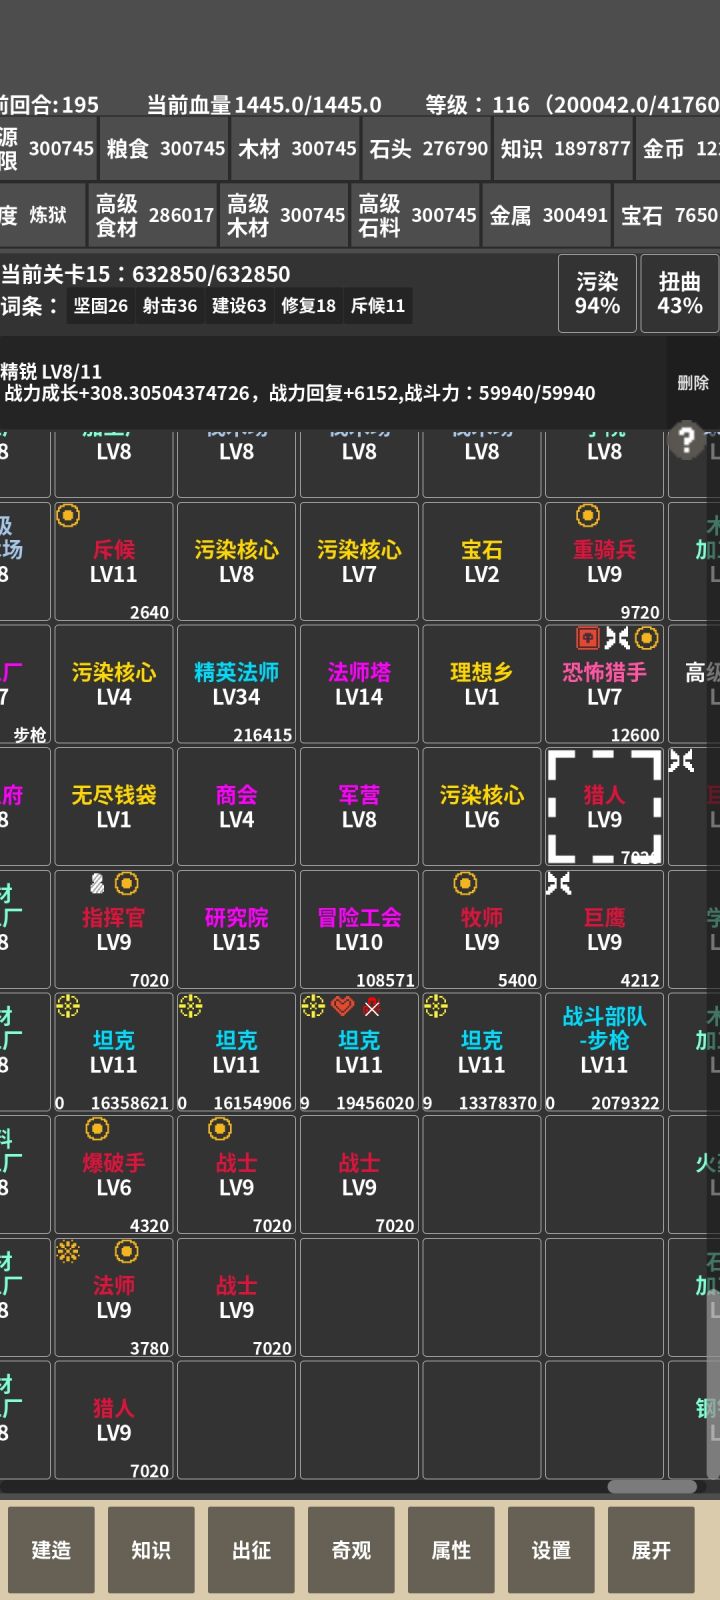Click crosshair icon on tank 16154906
The width and height of the screenshot is (720, 1600).
point(190,1007)
